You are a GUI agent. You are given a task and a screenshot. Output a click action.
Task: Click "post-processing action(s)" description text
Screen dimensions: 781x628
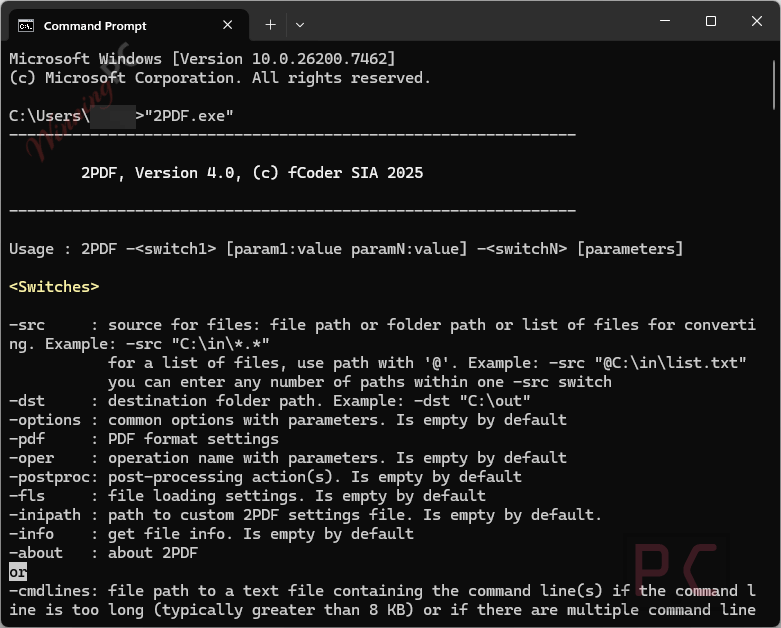(221, 477)
